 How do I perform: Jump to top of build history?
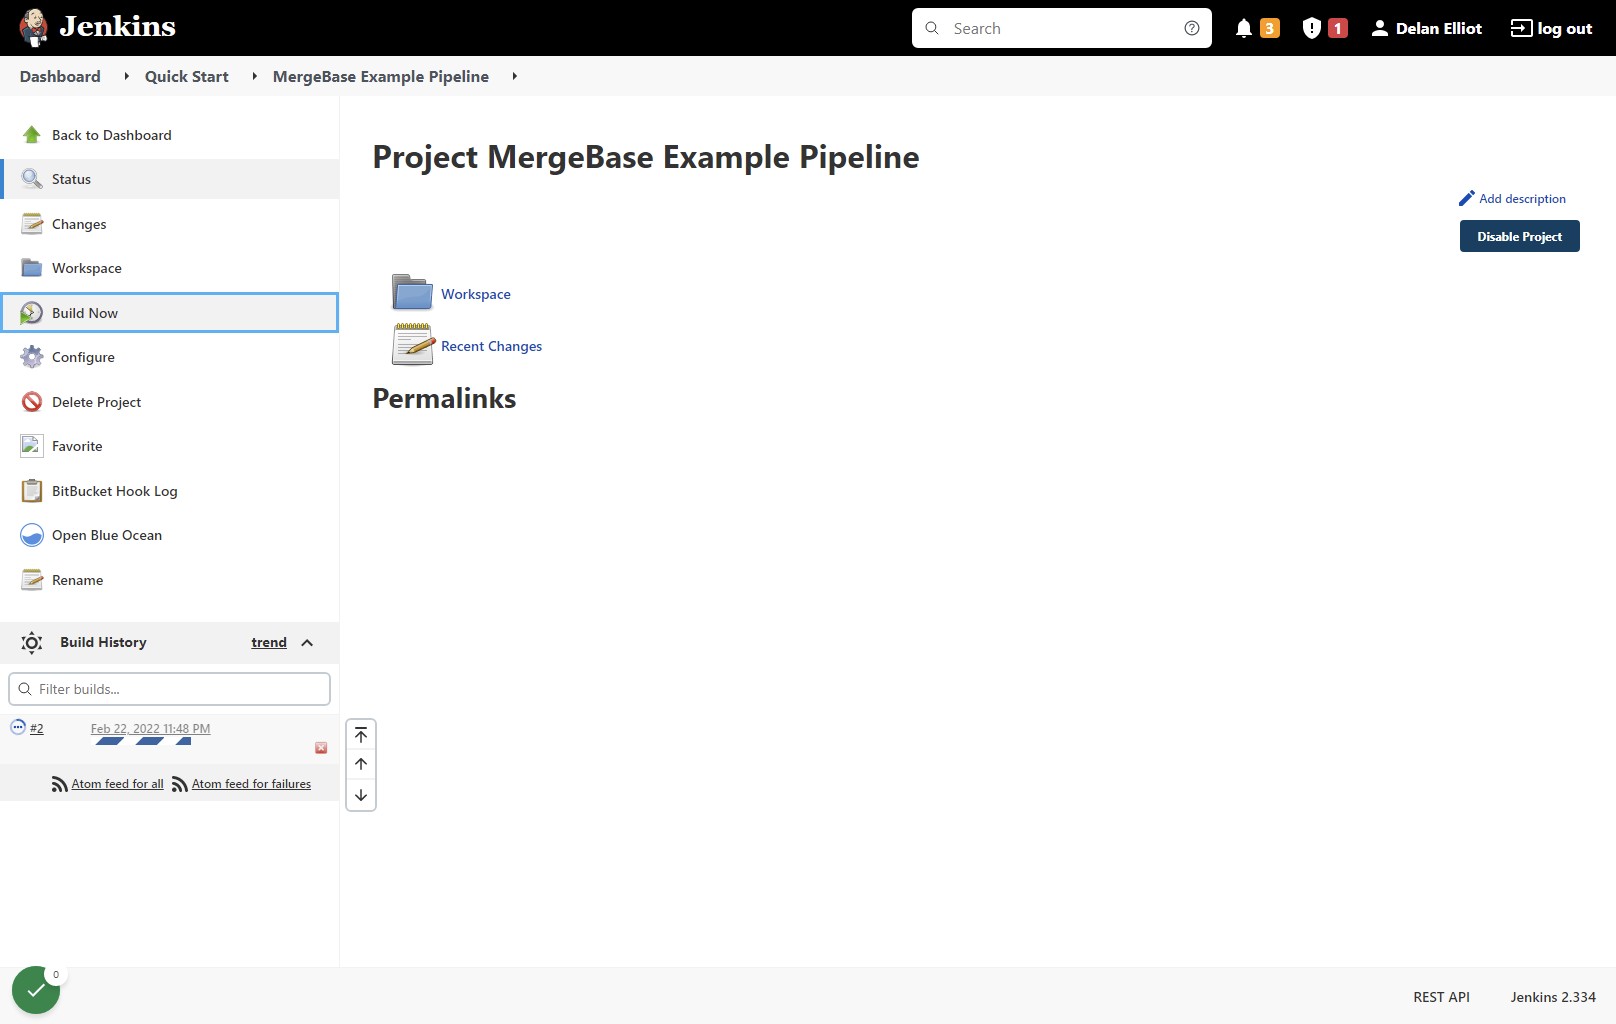(361, 735)
